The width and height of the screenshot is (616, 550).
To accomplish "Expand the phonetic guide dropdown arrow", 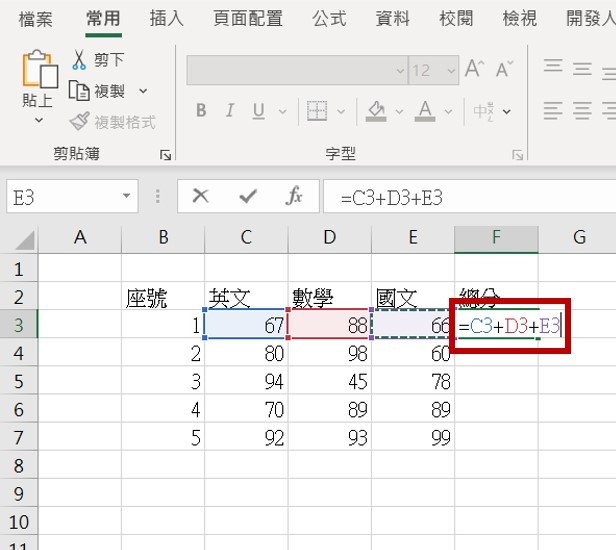I will pyautogui.click(x=507, y=112).
